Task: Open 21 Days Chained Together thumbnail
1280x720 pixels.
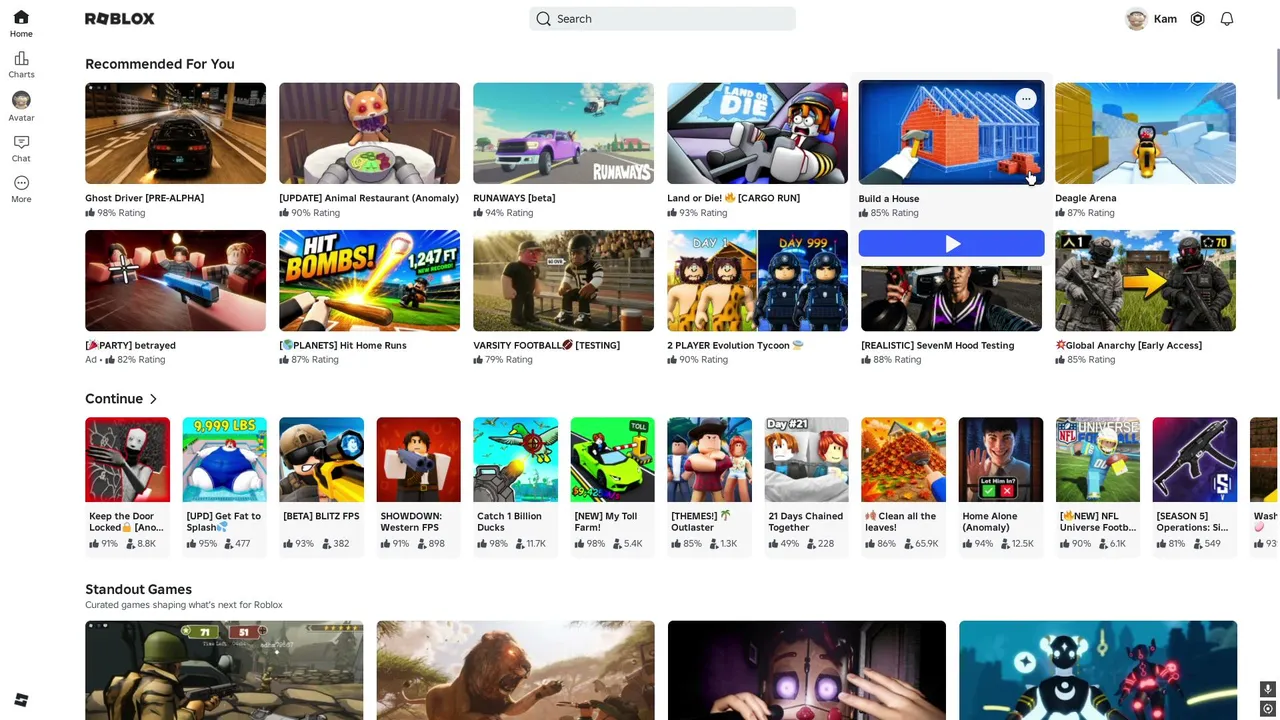Action: click(x=806, y=459)
